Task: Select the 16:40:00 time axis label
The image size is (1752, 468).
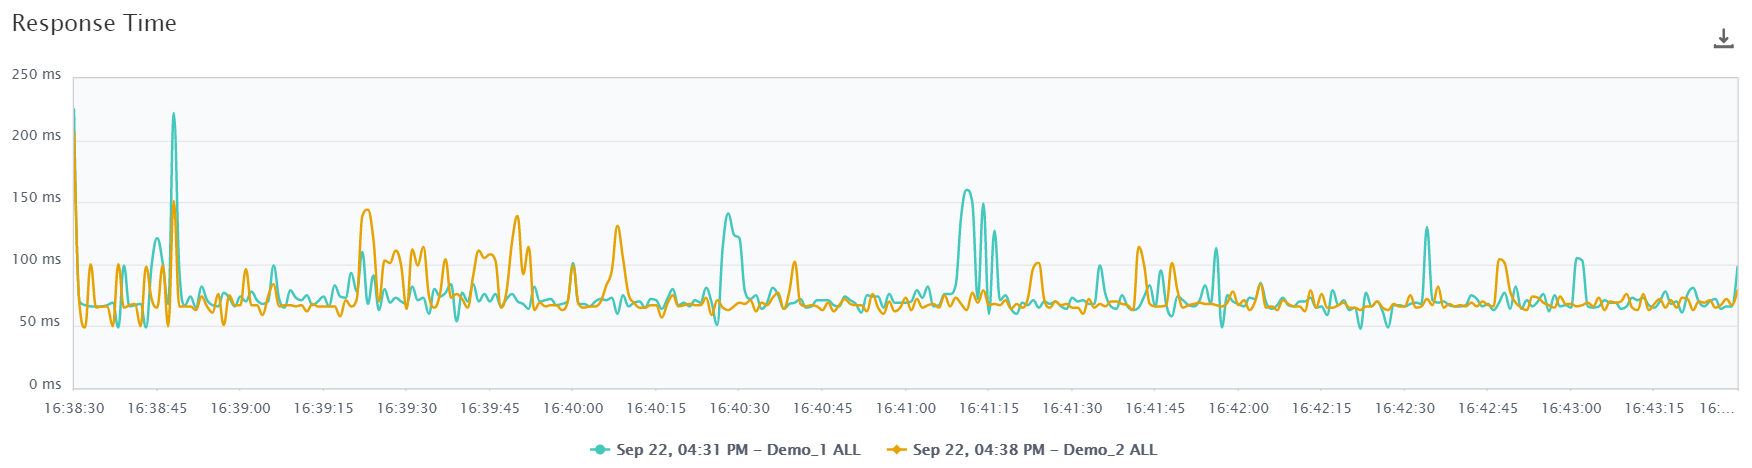Action: click(573, 408)
